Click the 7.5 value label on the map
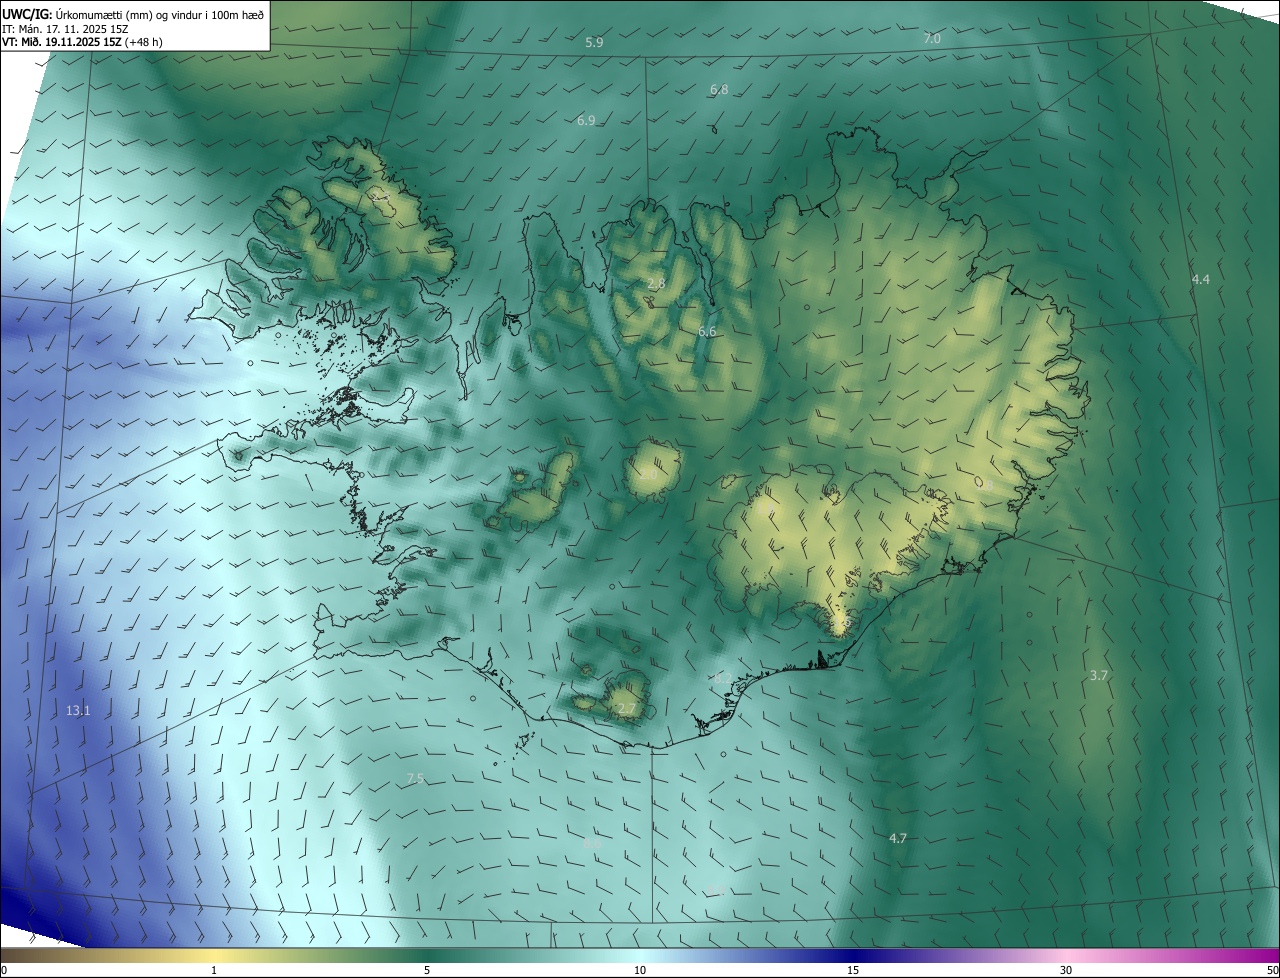 pyautogui.click(x=416, y=779)
